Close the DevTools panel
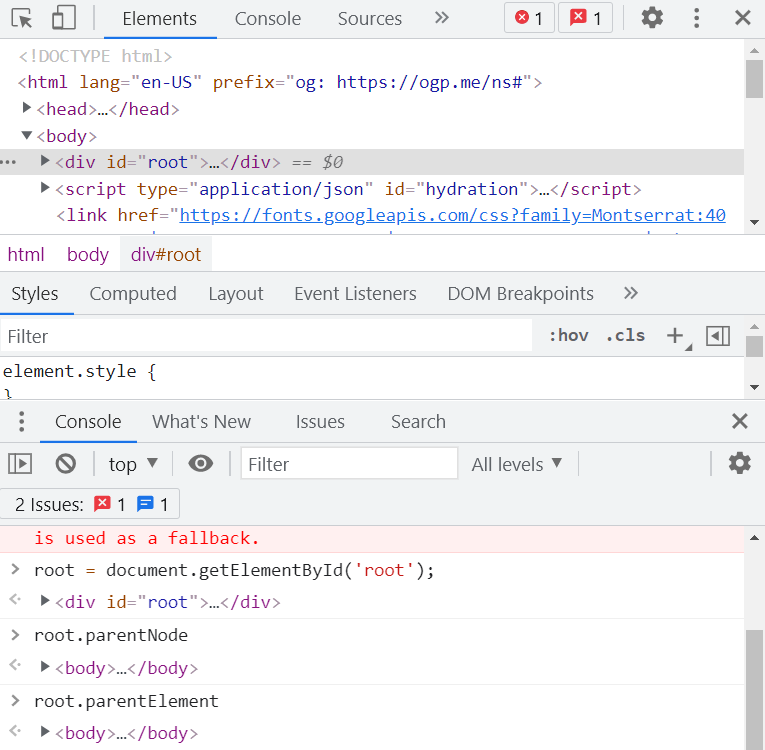The height and width of the screenshot is (750, 765). [743, 18]
